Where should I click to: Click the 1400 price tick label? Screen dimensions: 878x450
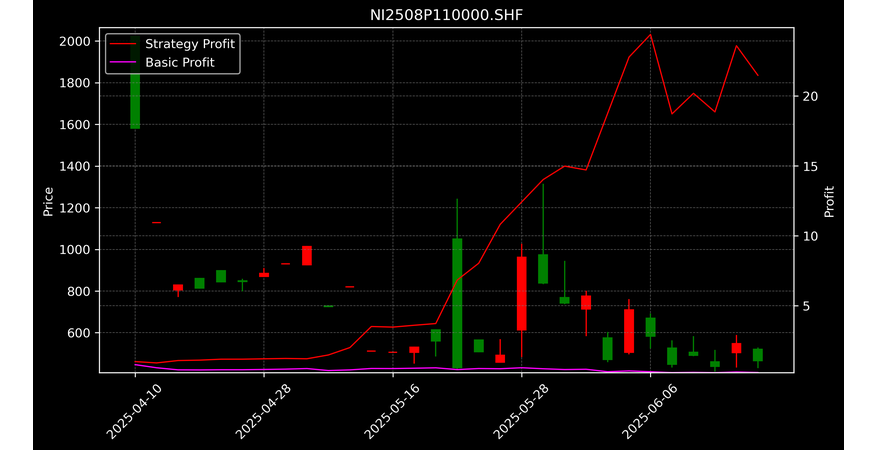76,166
